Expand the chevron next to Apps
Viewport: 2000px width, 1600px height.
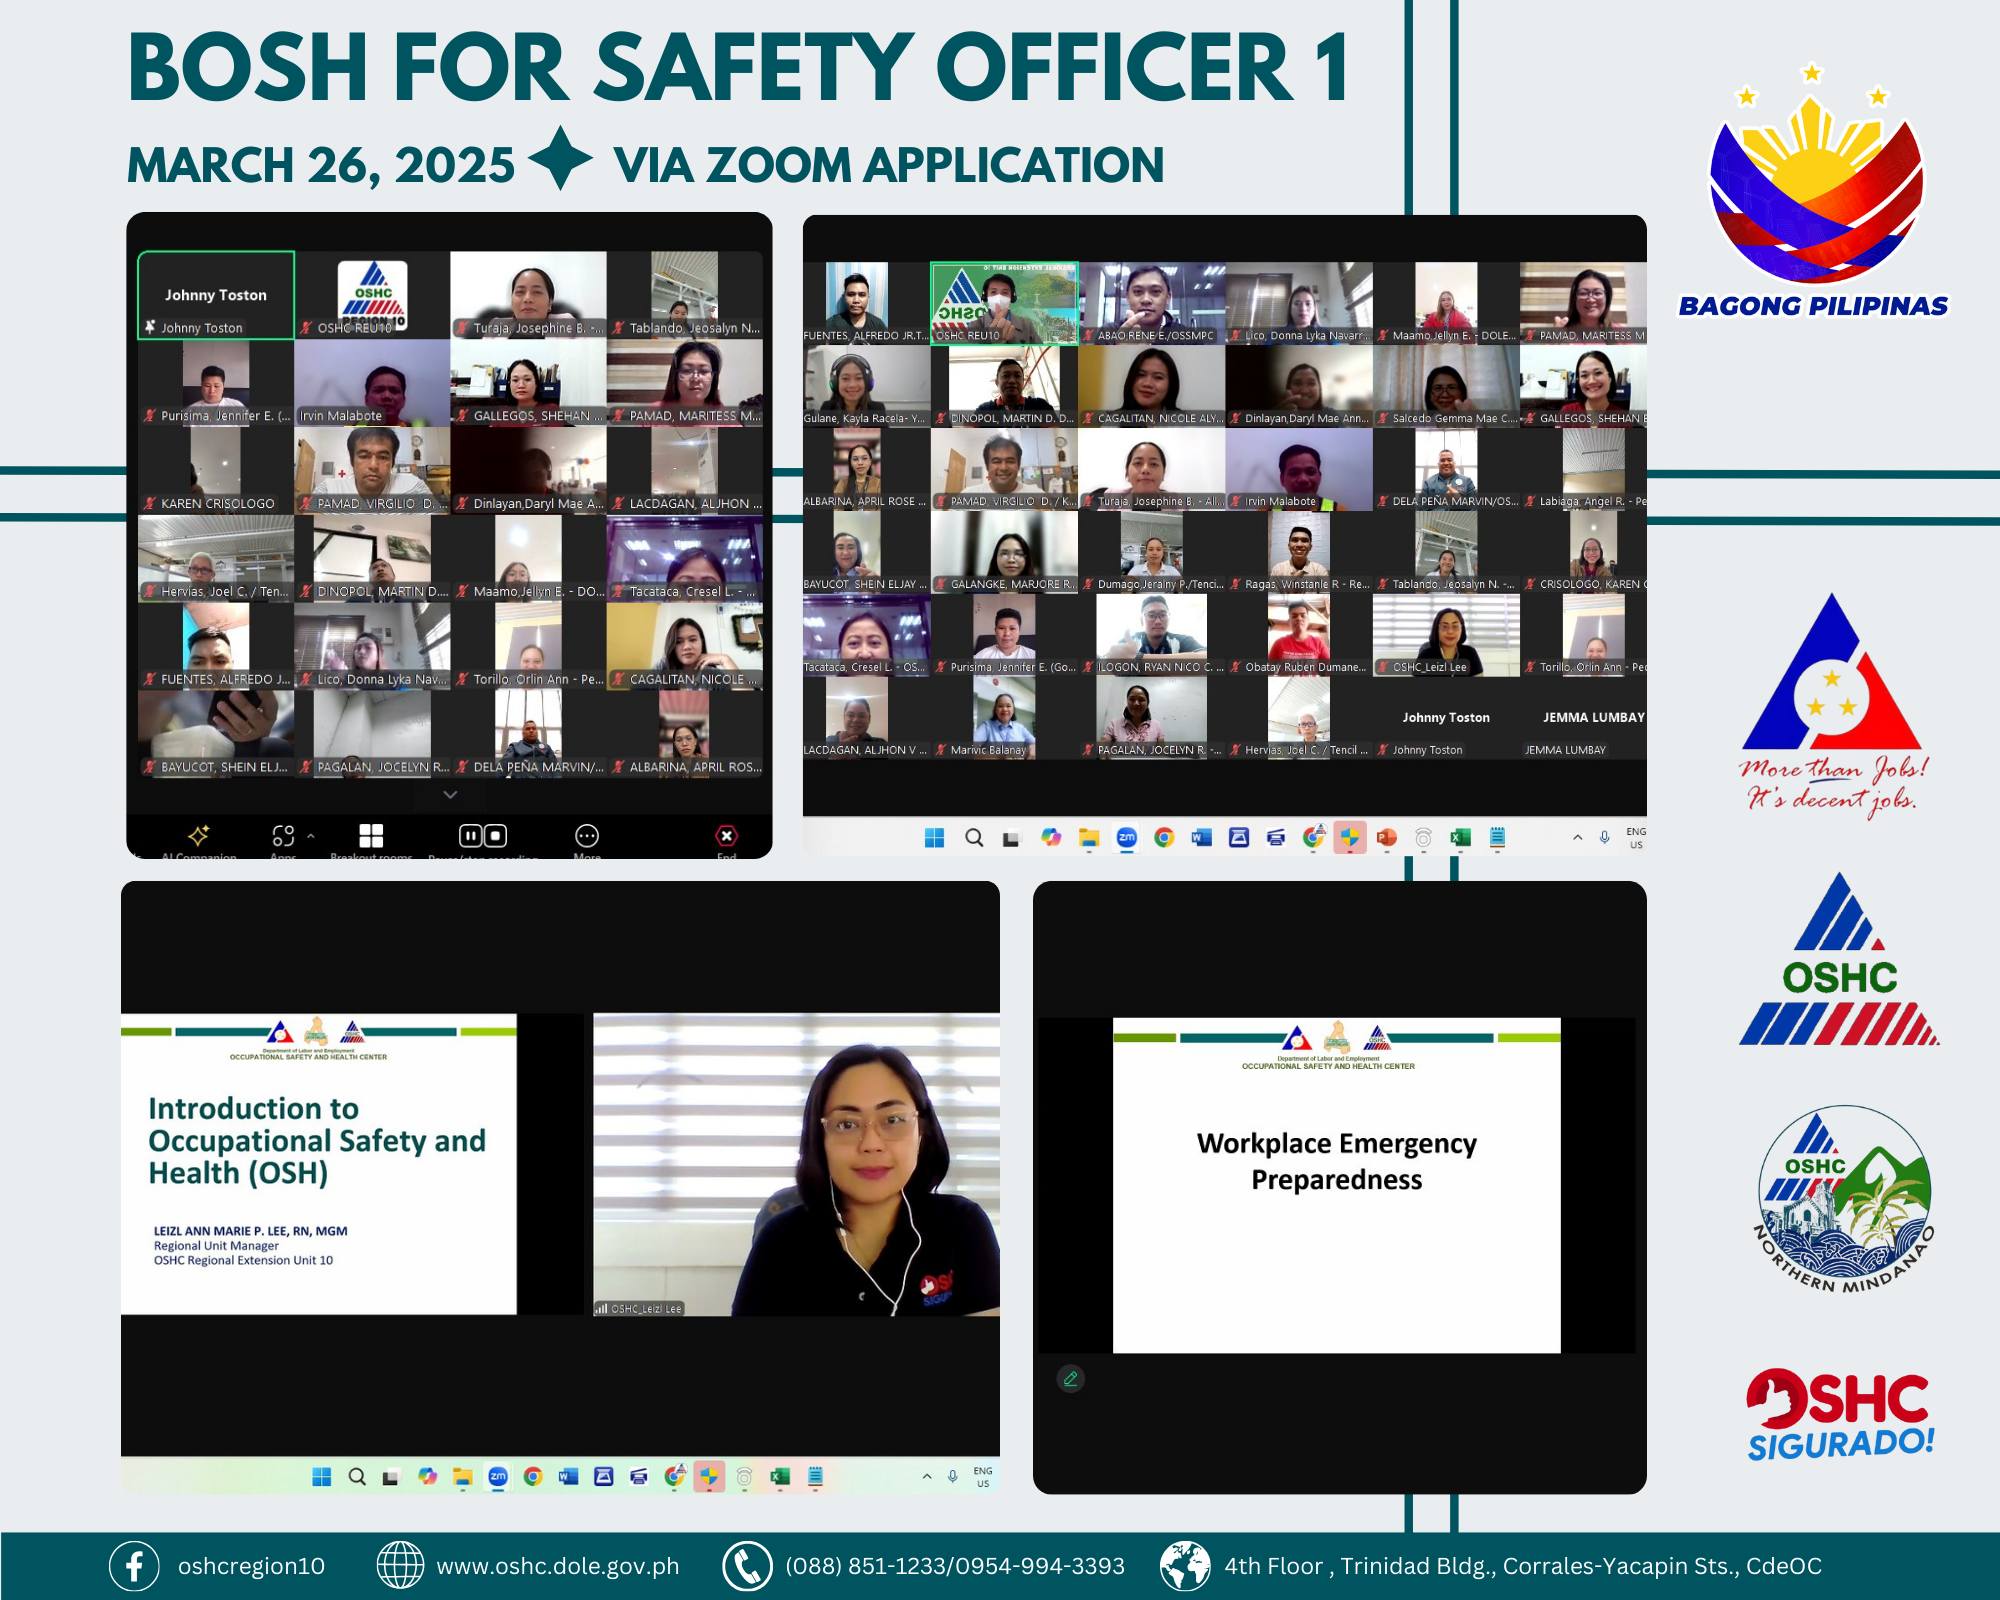coord(310,835)
